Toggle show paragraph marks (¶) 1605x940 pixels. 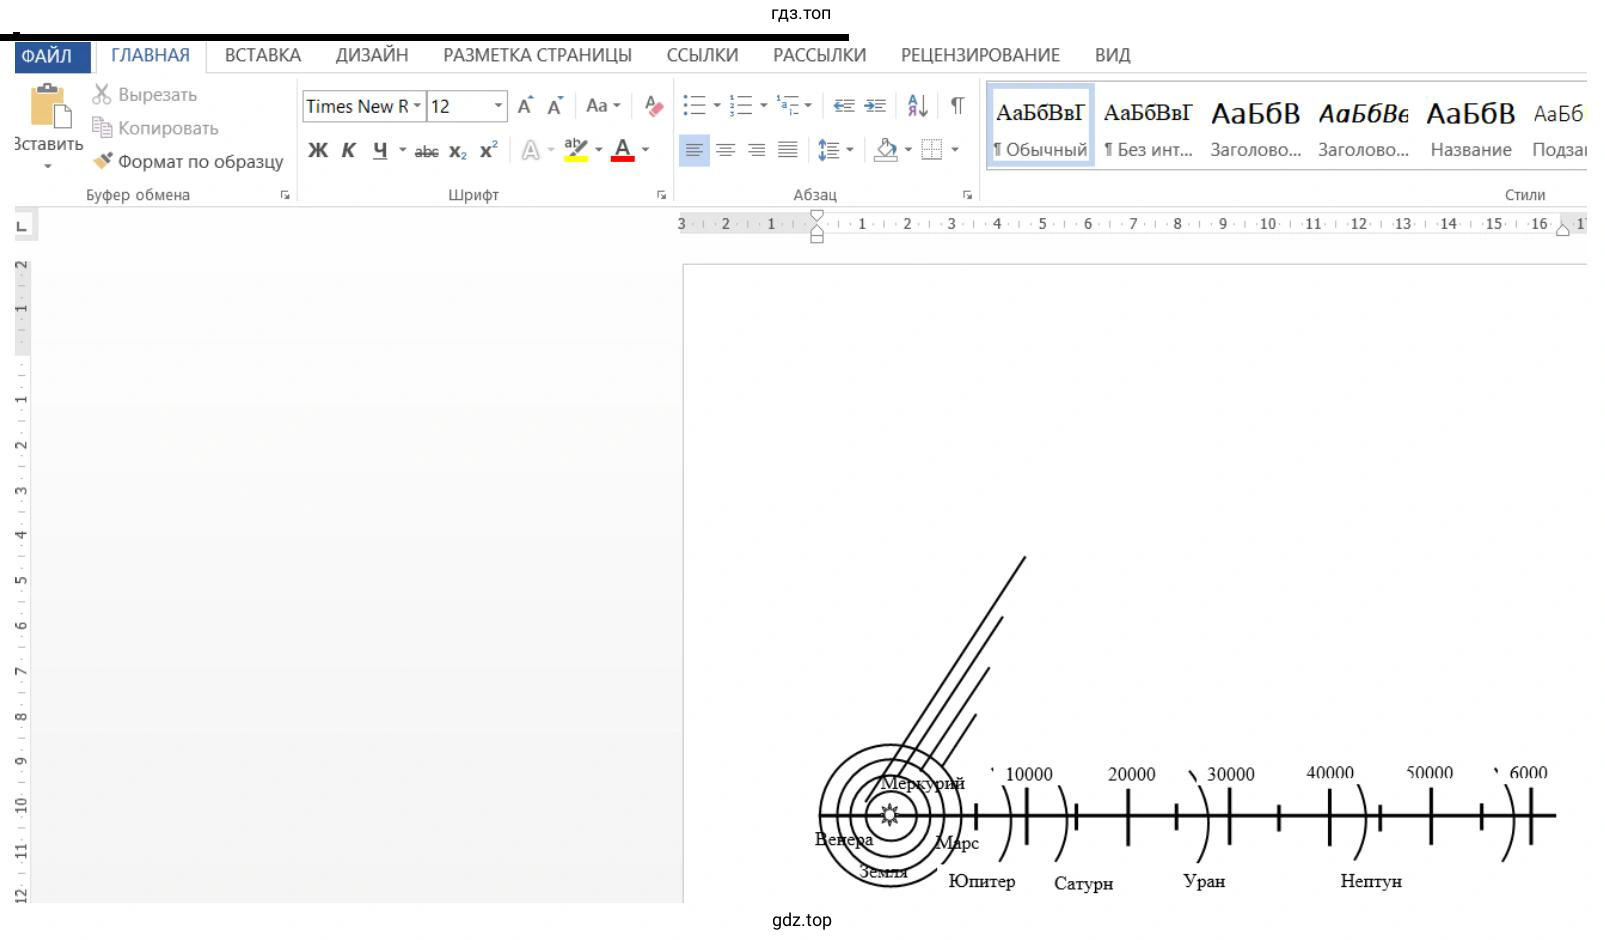tap(957, 105)
